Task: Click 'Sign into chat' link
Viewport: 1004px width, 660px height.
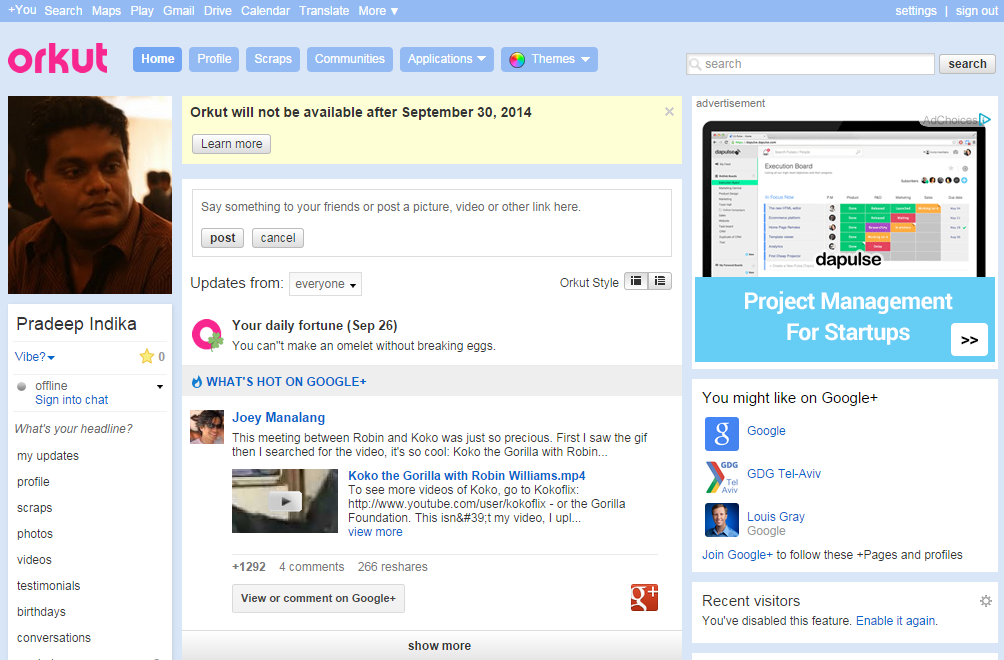Action: point(72,400)
